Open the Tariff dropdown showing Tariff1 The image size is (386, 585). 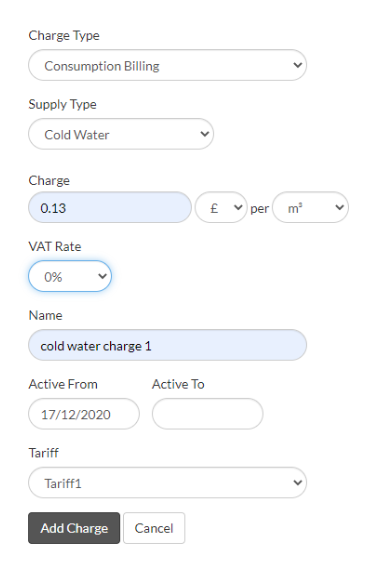coord(167,483)
